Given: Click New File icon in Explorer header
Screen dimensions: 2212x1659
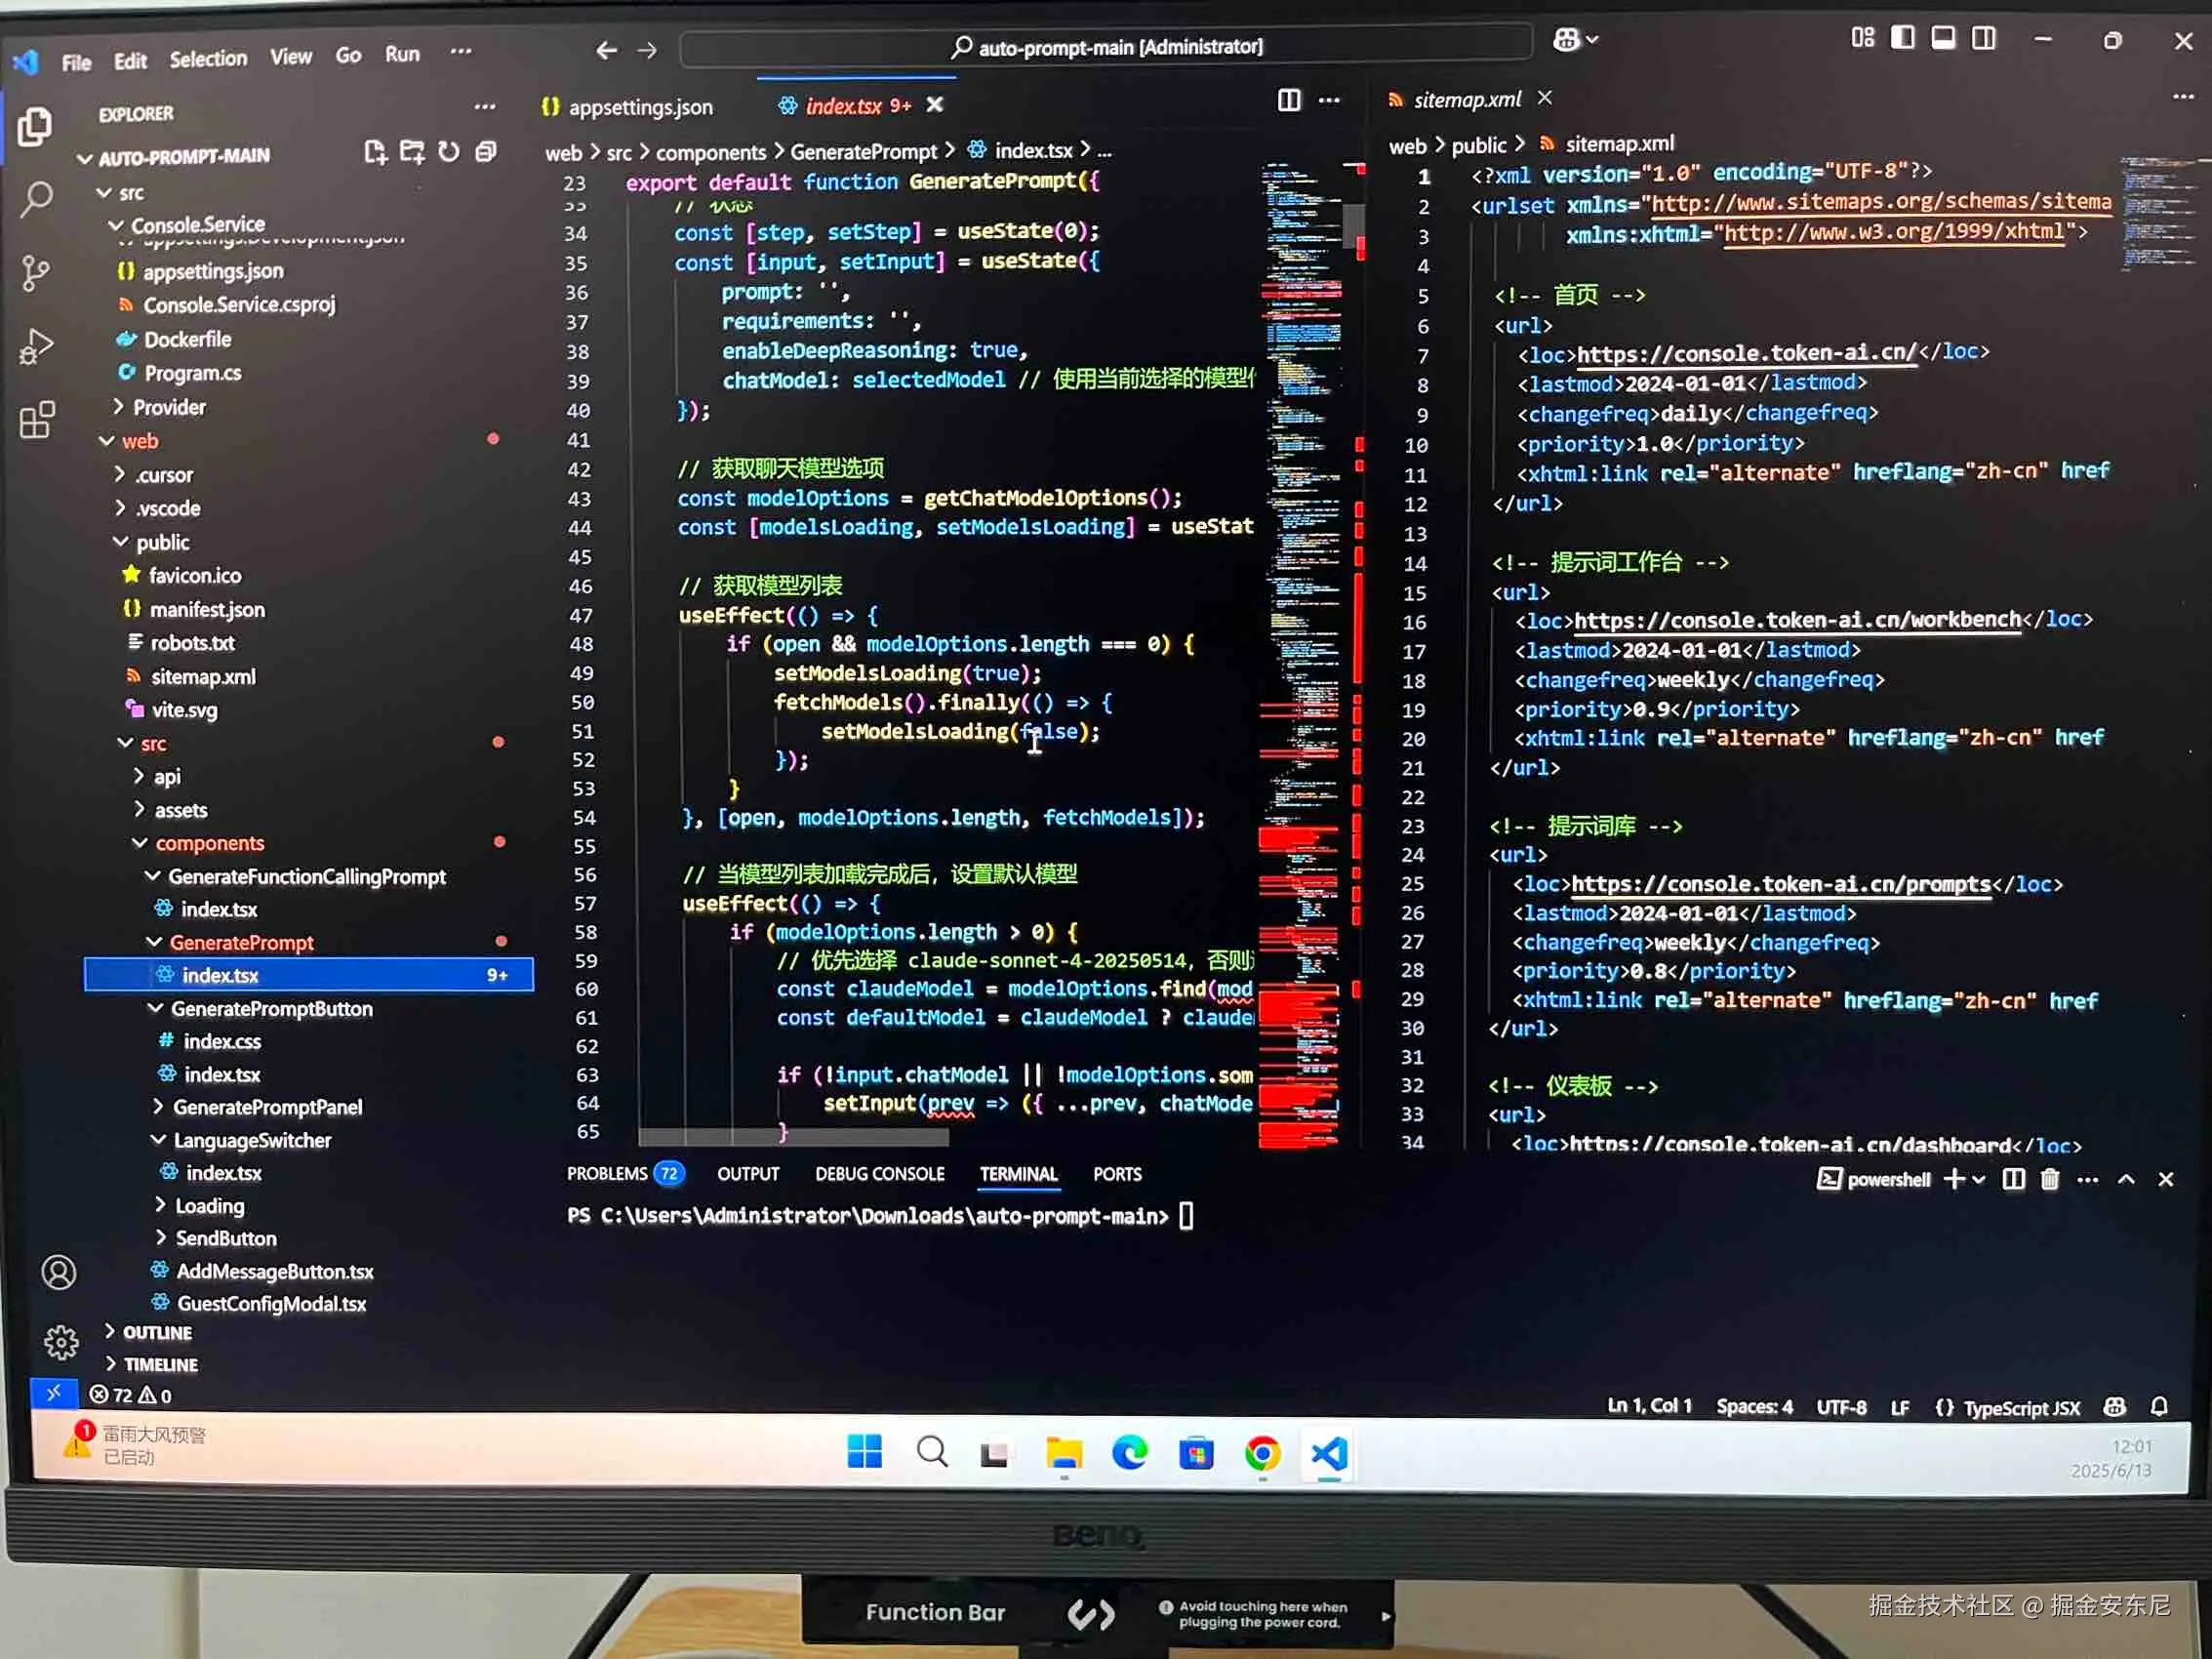Looking at the screenshot, I should pyautogui.click(x=375, y=152).
